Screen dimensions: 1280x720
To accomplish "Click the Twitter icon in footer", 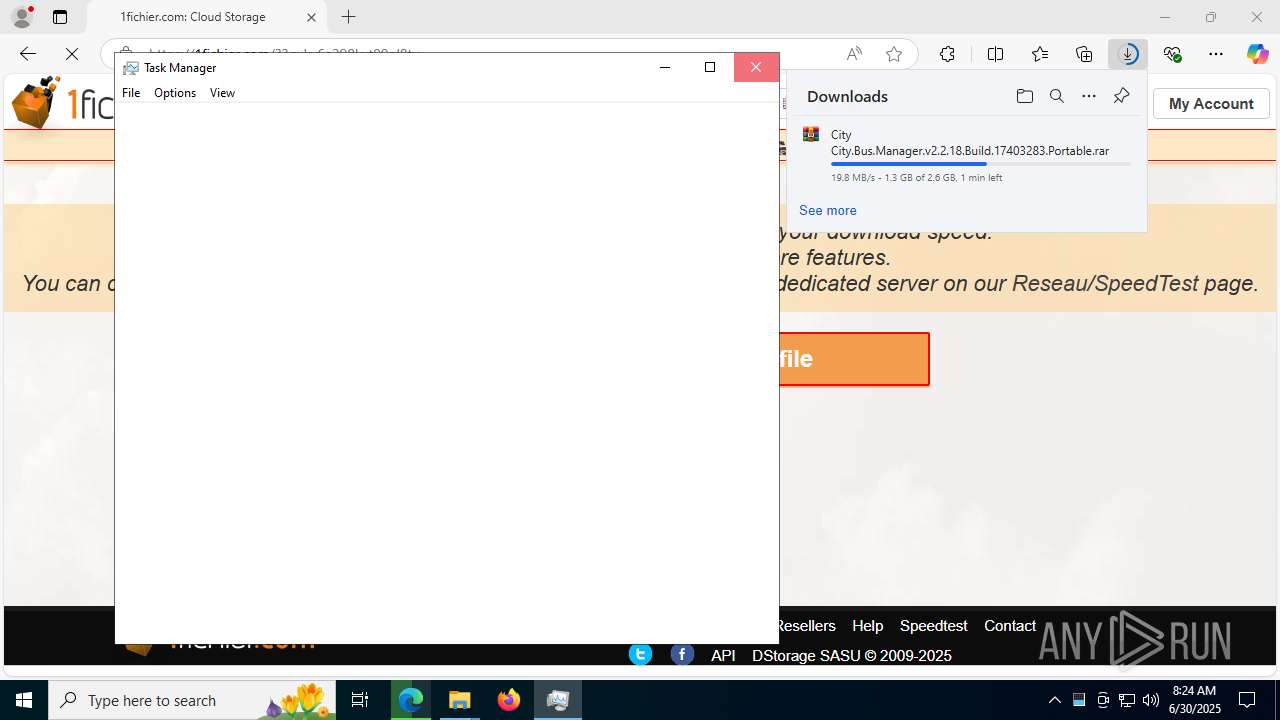I will pyautogui.click(x=640, y=654).
